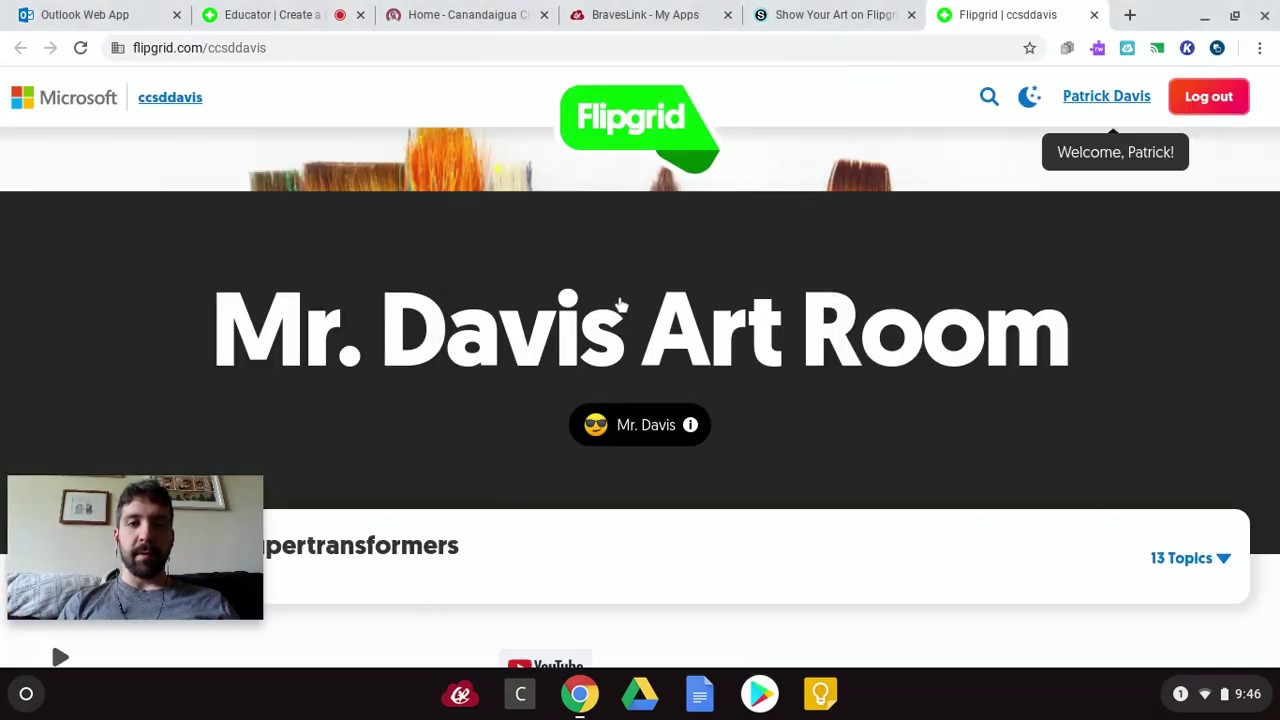Open Google Drive from the shelf
This screenshot has height=720, width=1280.
[640, 694]
